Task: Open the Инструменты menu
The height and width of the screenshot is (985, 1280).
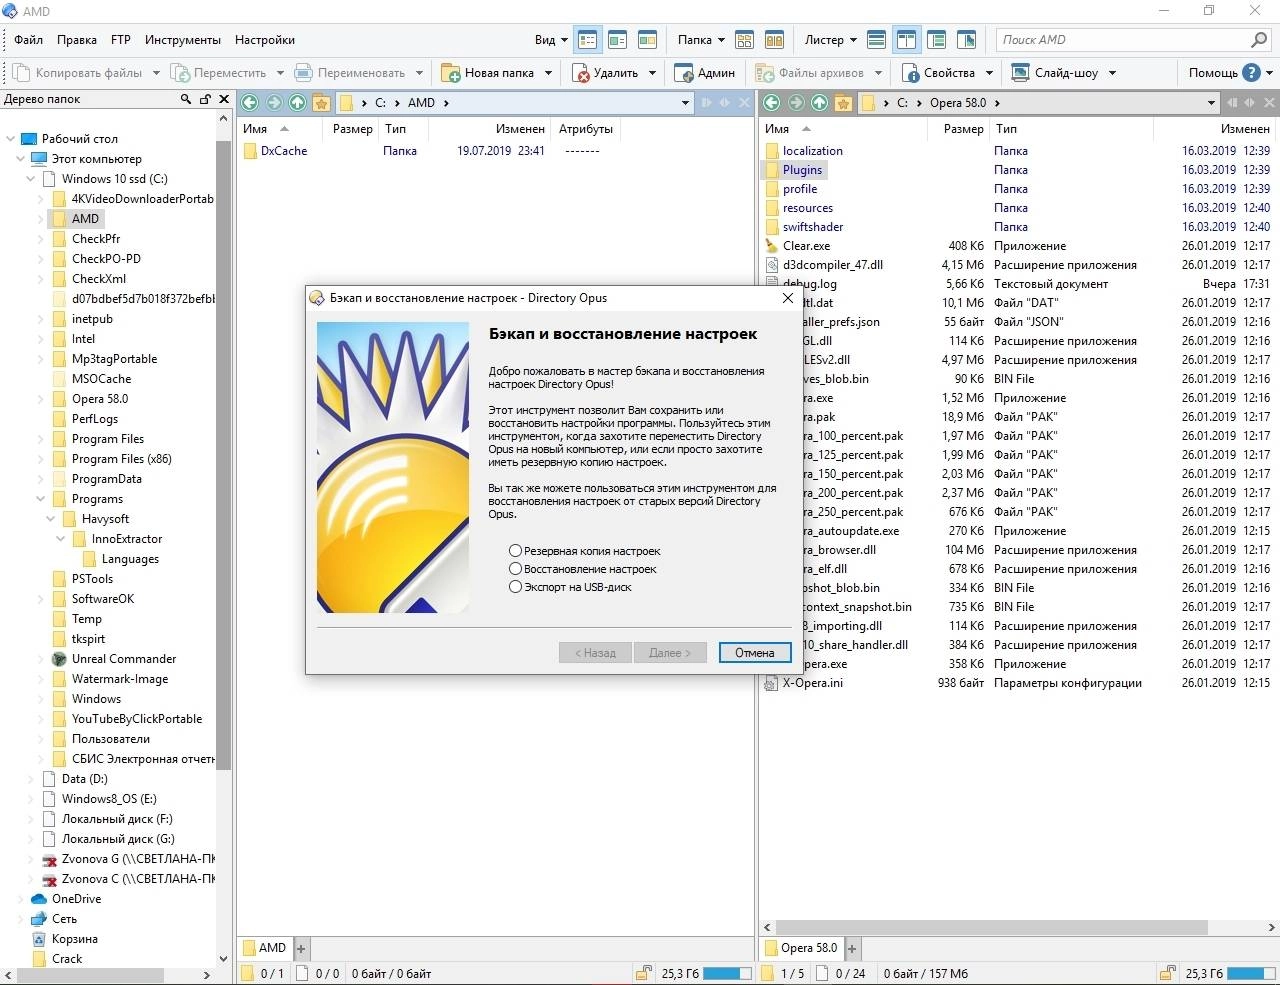Action: 183,40
